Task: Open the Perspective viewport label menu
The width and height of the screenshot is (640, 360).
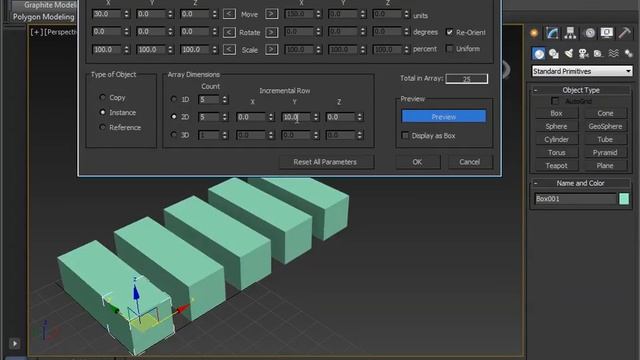Action: pyautogui.click(x=60, y=32)
